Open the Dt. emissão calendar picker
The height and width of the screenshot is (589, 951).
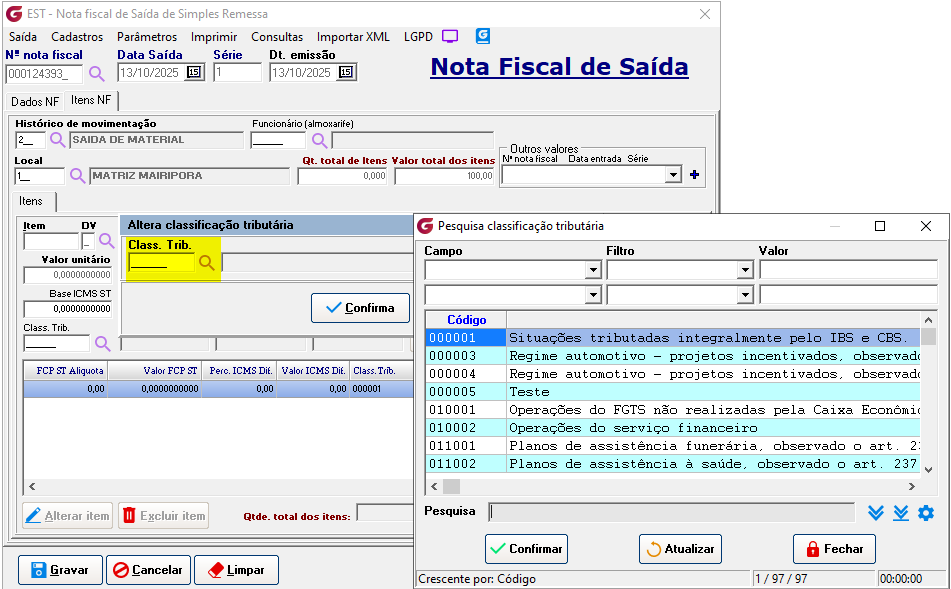point(346,72)
